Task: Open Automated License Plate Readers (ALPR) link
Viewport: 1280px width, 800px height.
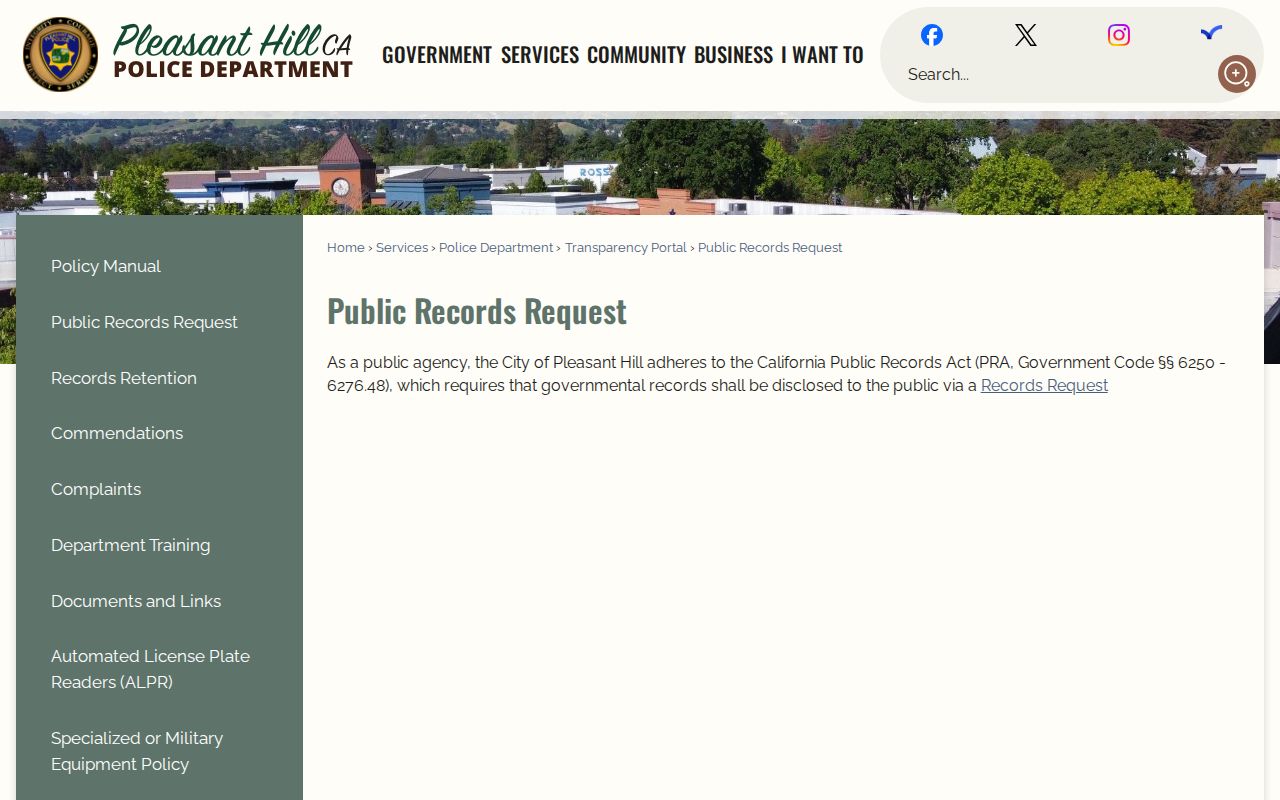Action: pyautogui.click(x=150, y=669)
